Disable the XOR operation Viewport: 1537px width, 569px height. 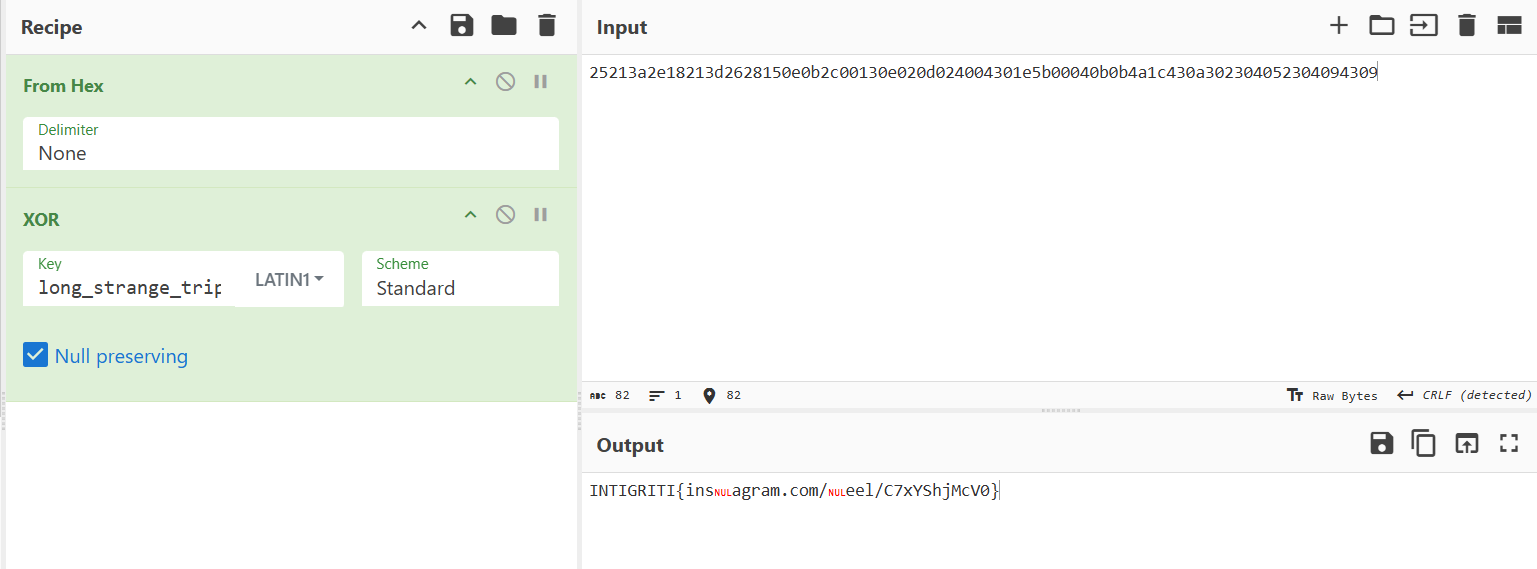pos(506,214)
